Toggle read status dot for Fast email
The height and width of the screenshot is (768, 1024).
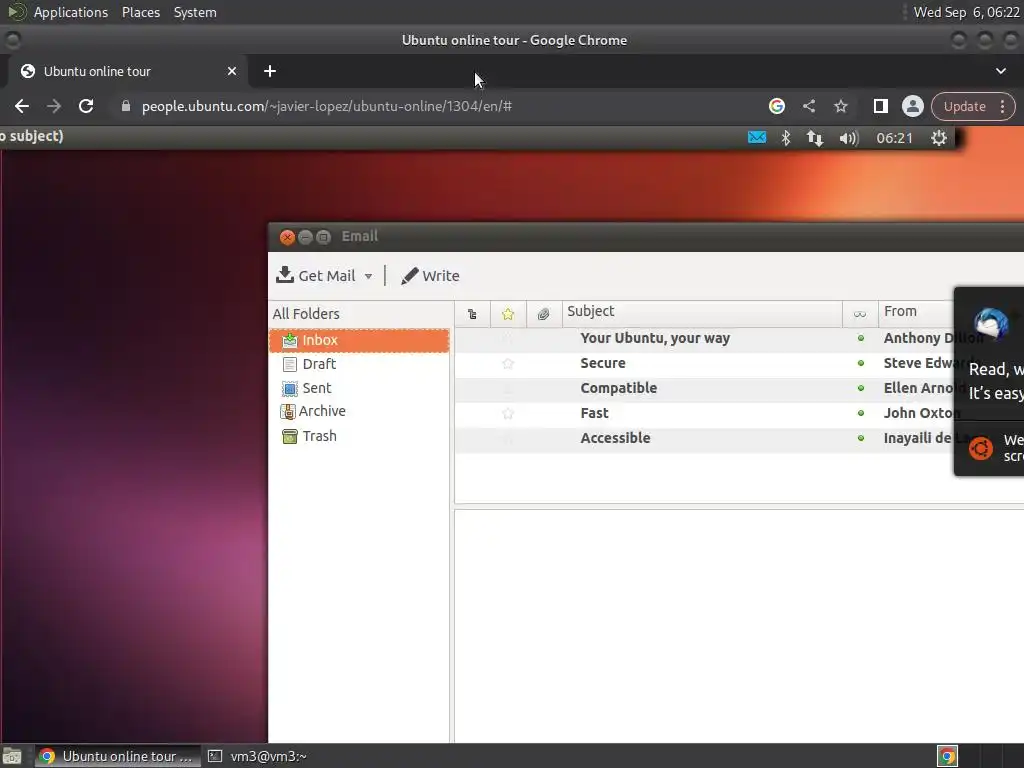click(861, 413)
